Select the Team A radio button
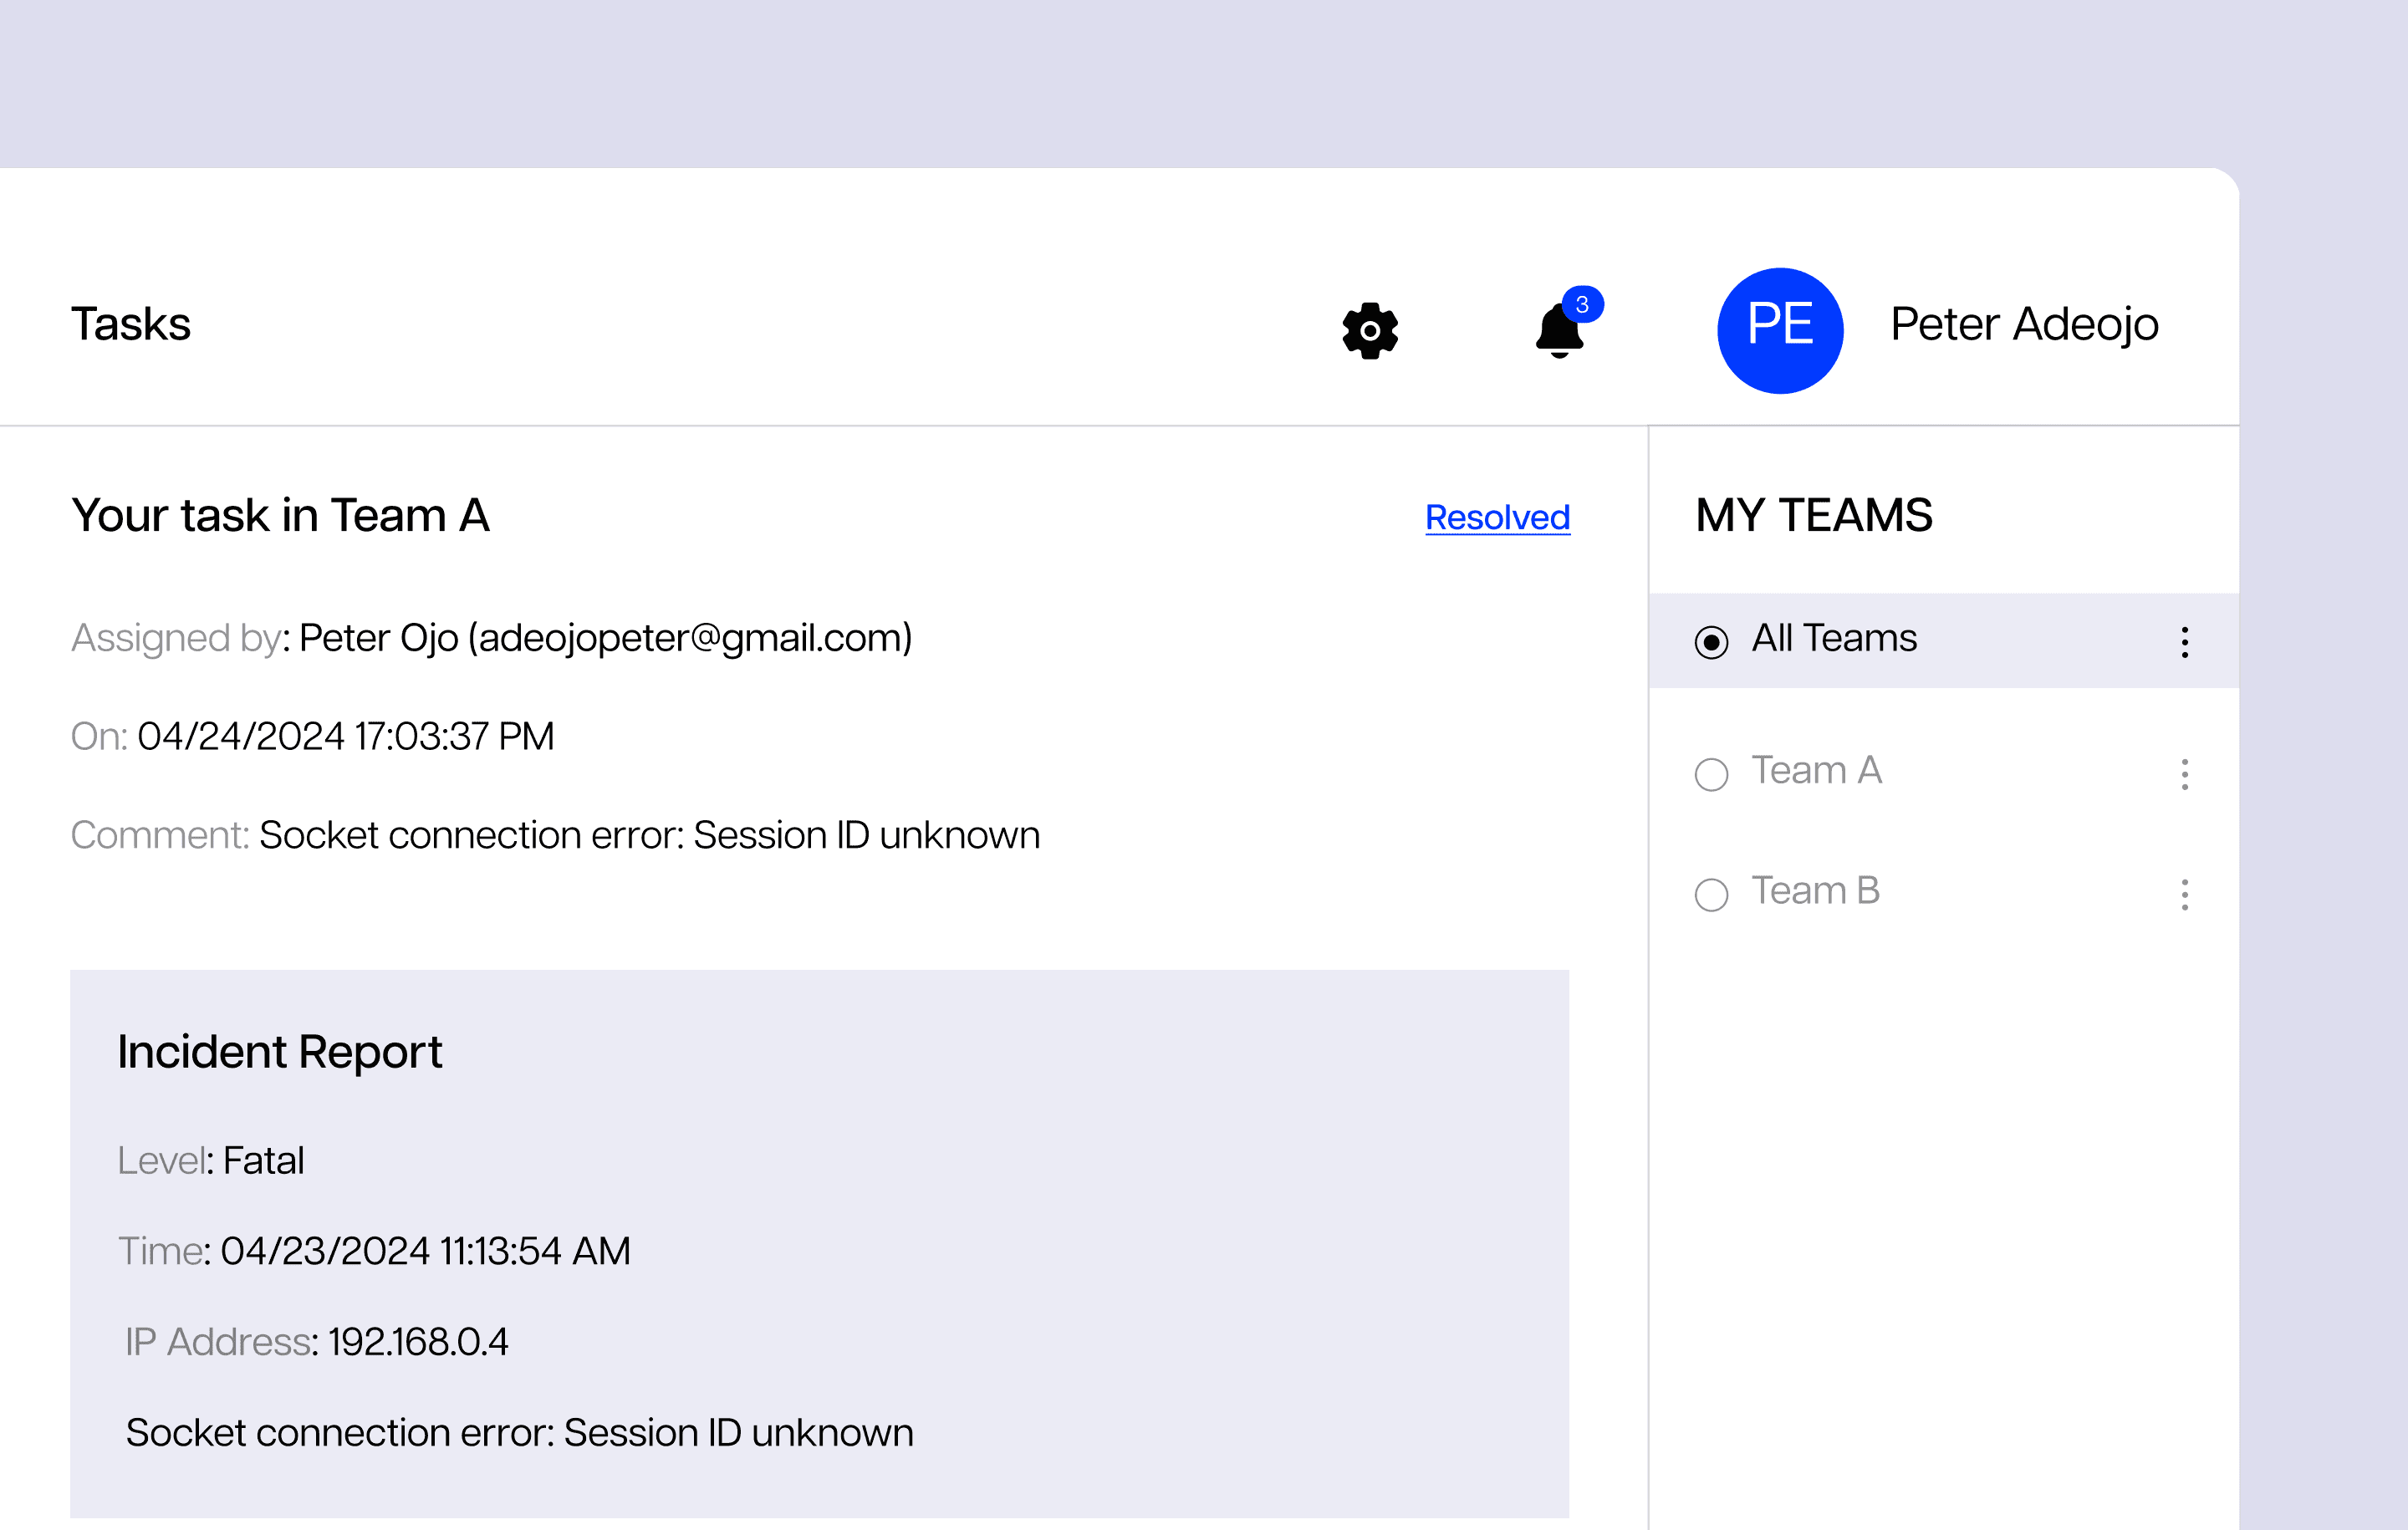Image resolution: width=2408 pixels, height=1530 pixels. tap(1711, 774)
